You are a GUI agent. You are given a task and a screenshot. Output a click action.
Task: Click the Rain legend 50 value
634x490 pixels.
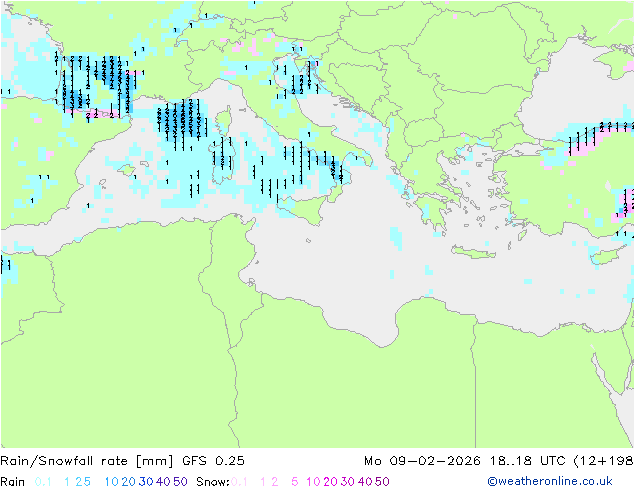[180, 482]
